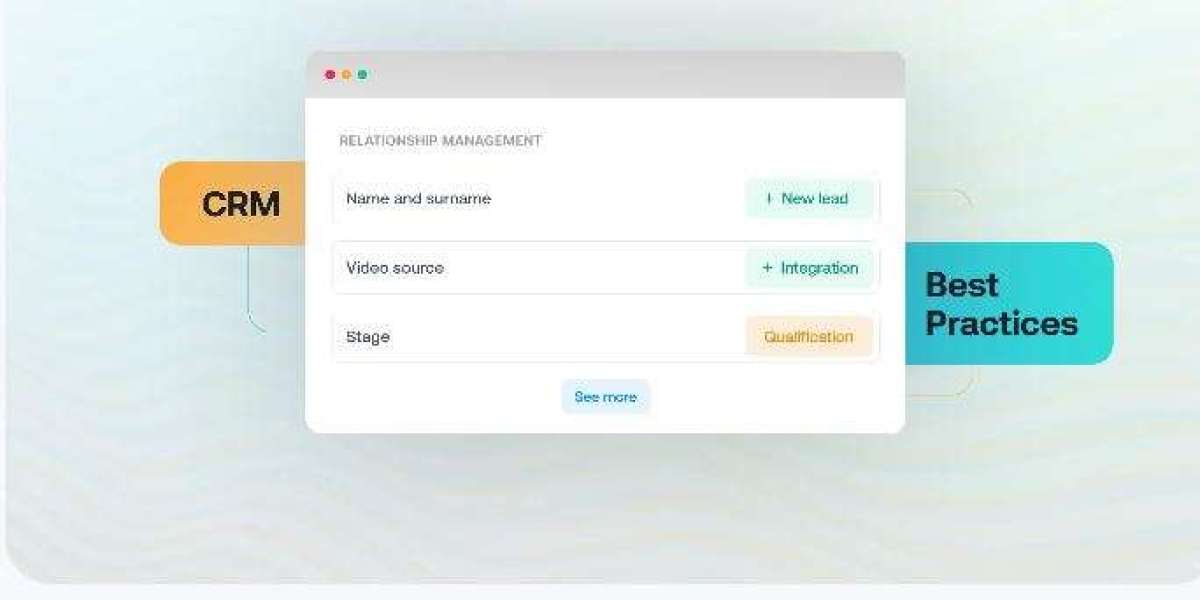
Task: Select the Integration tag
Action: (x=809, y=268)
